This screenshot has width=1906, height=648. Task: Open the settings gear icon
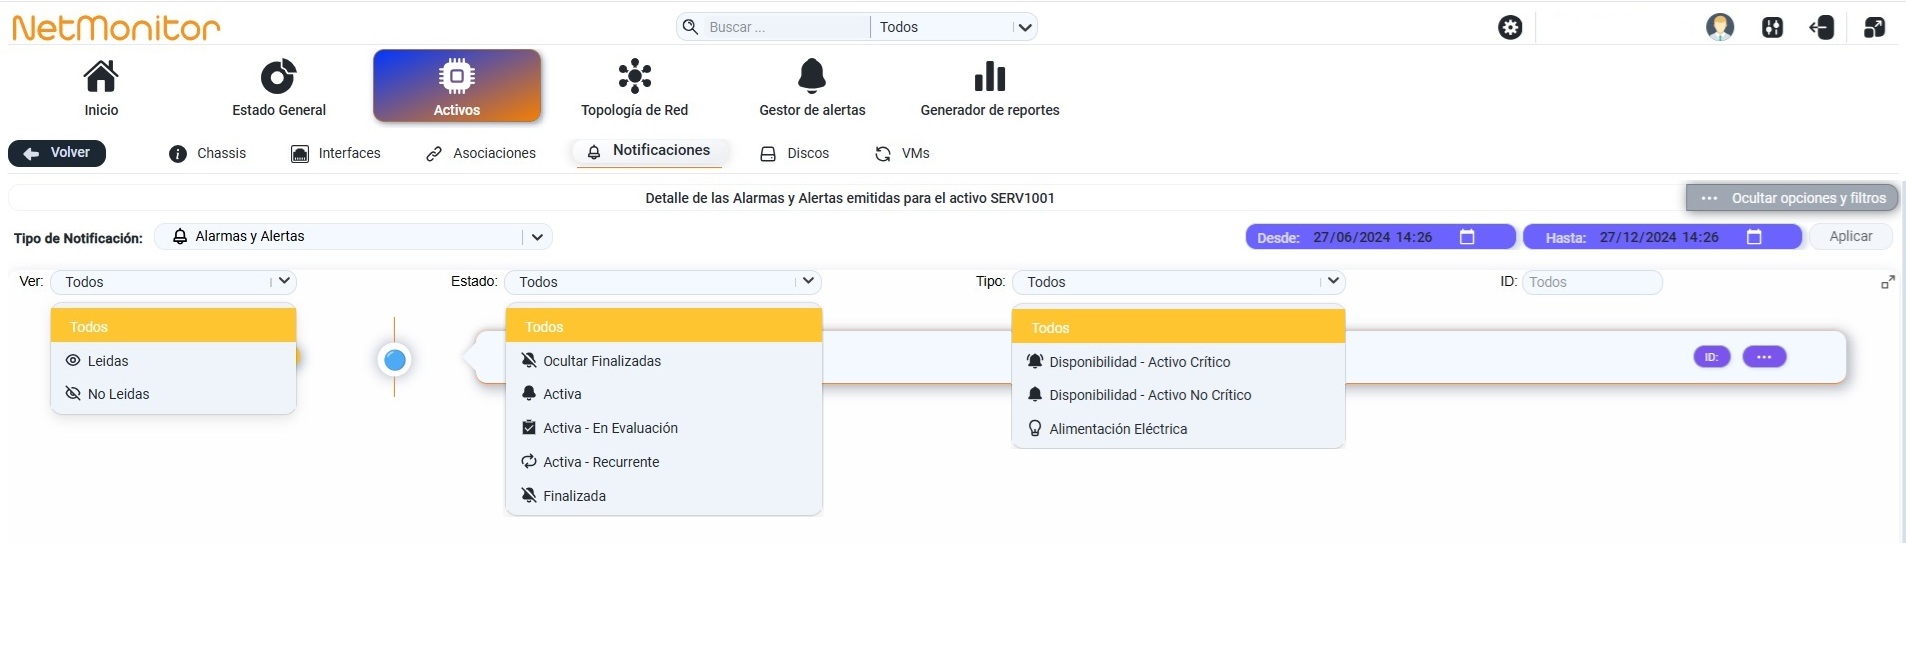[x=1510, y=27]
